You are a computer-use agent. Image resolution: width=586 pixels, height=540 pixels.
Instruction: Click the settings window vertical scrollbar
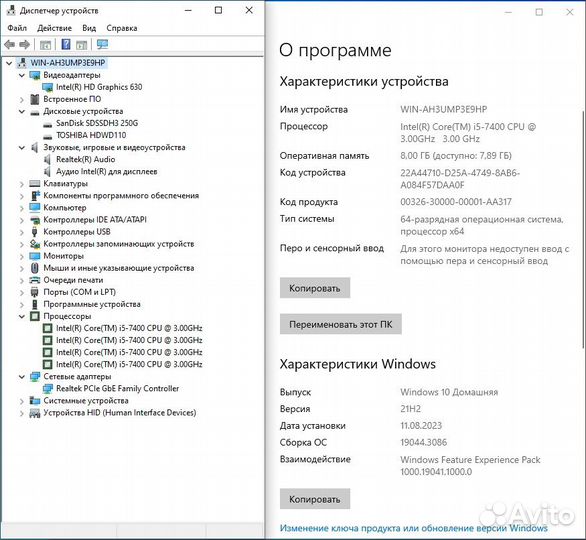583,228
